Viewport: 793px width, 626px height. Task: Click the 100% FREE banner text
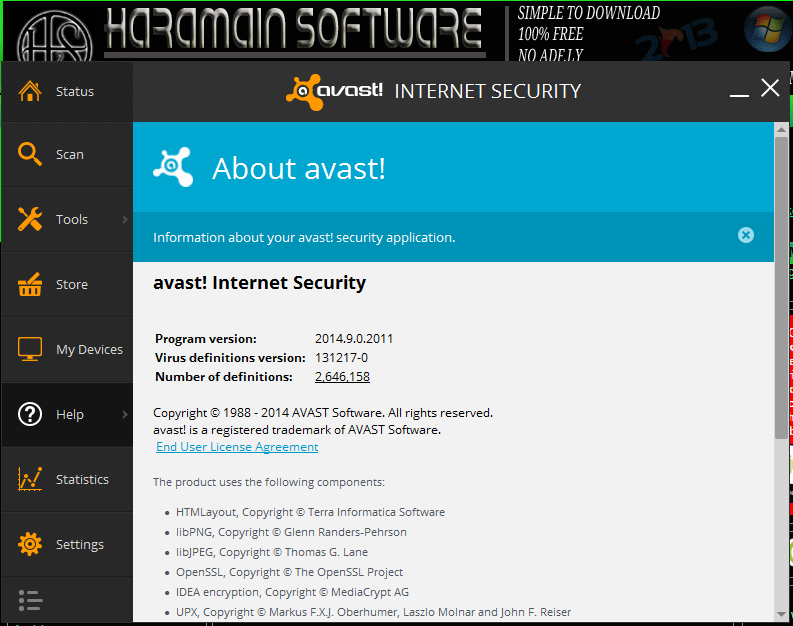(550, 34)
